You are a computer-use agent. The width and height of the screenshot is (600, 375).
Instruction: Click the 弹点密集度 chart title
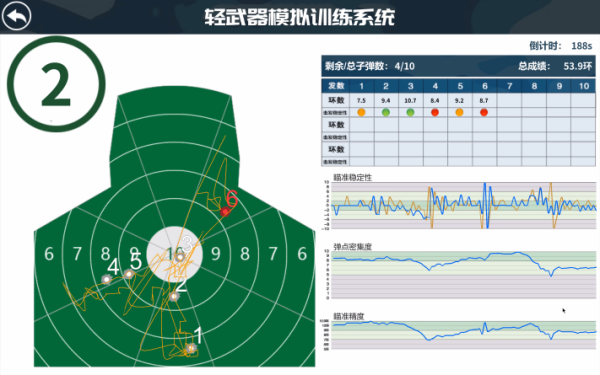coord(352,247)
